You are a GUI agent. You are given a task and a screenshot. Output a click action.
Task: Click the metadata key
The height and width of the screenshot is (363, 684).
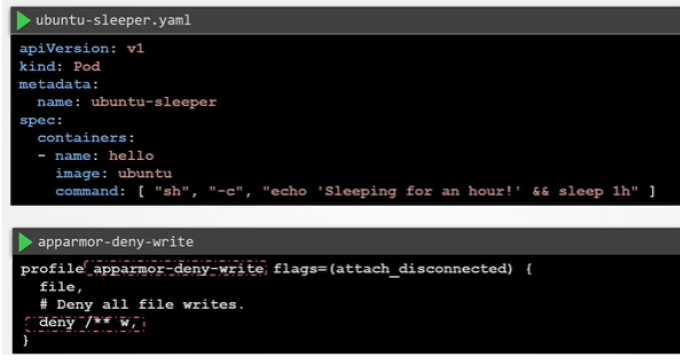55,84
